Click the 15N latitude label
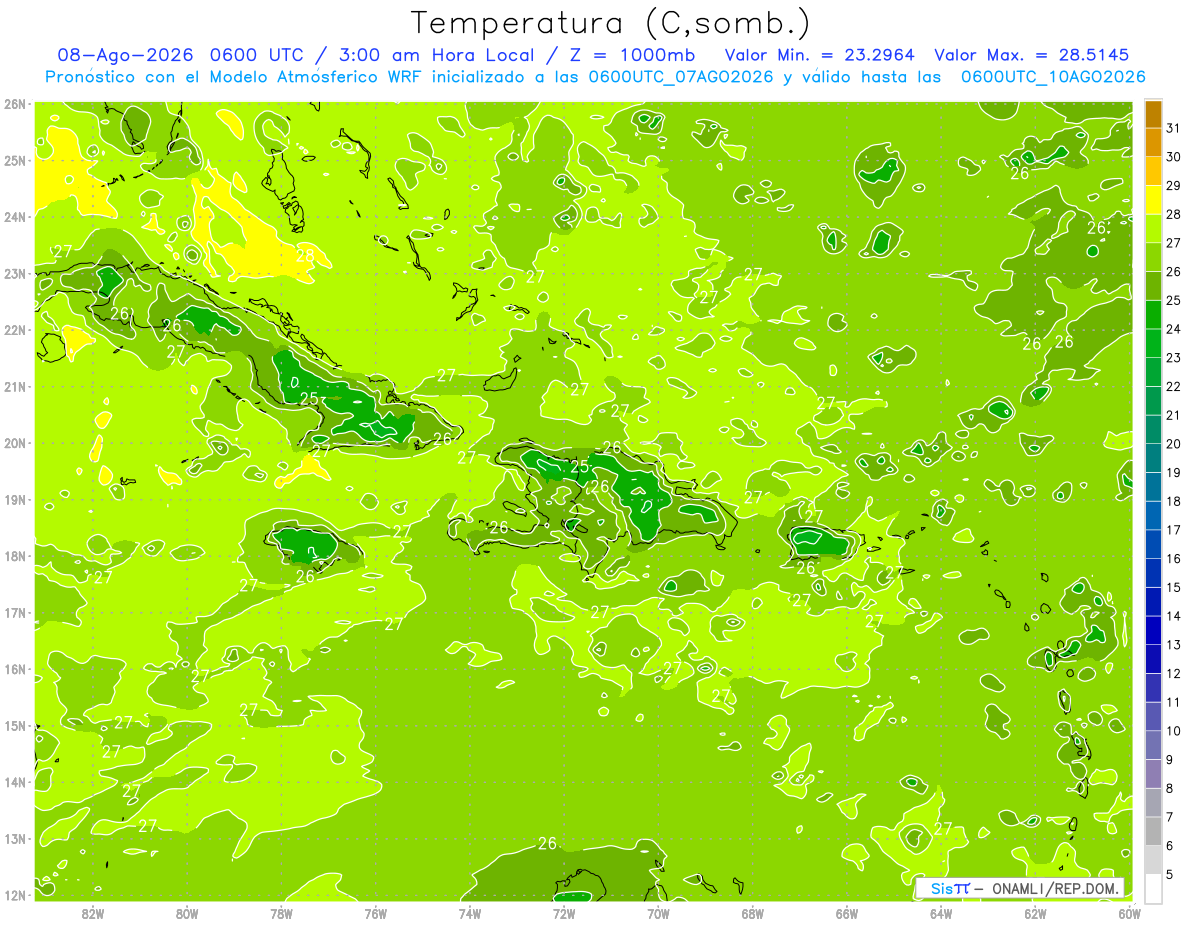Viewport: 1200px width, 927px height. tap(15, 725)
